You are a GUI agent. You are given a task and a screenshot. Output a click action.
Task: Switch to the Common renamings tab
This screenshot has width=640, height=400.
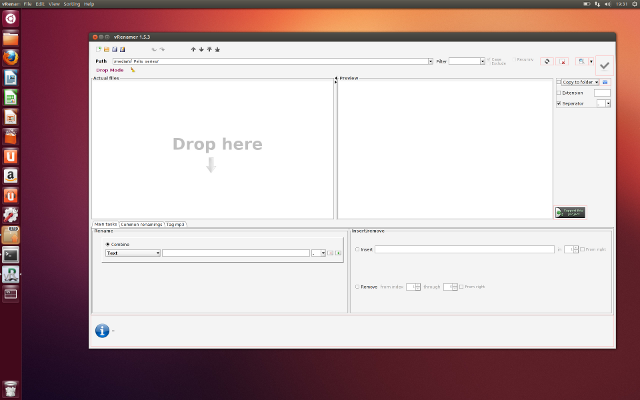[142, 224]
